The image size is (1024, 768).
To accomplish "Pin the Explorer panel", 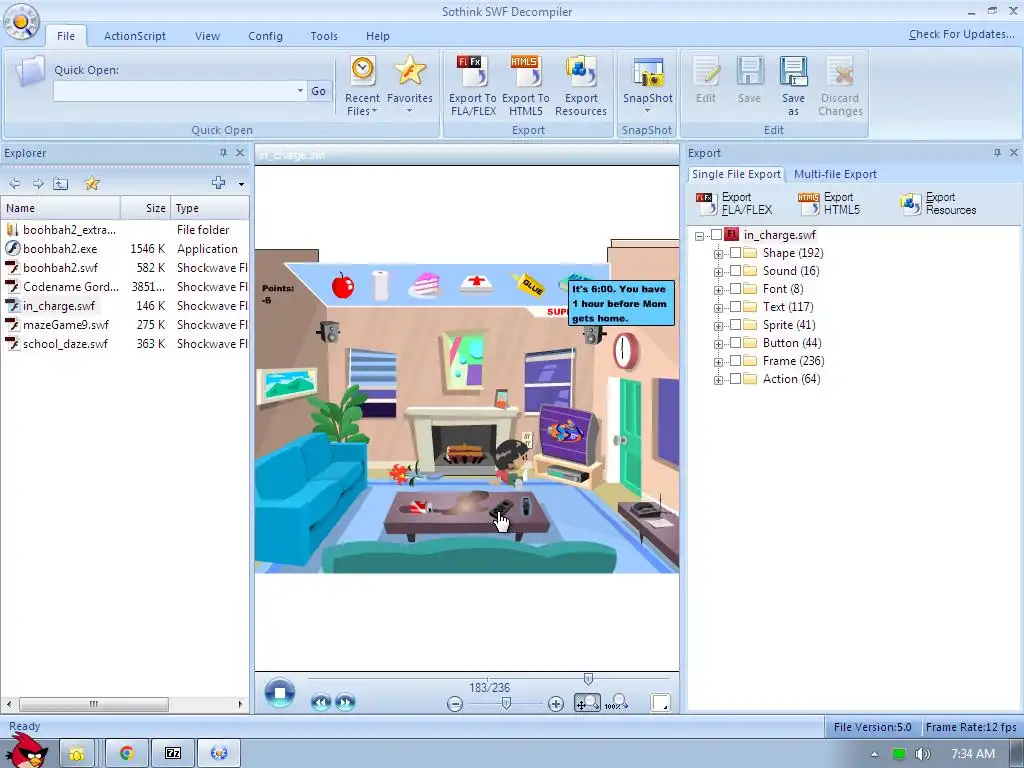I will pyautogui.click(x=223, y=153).
